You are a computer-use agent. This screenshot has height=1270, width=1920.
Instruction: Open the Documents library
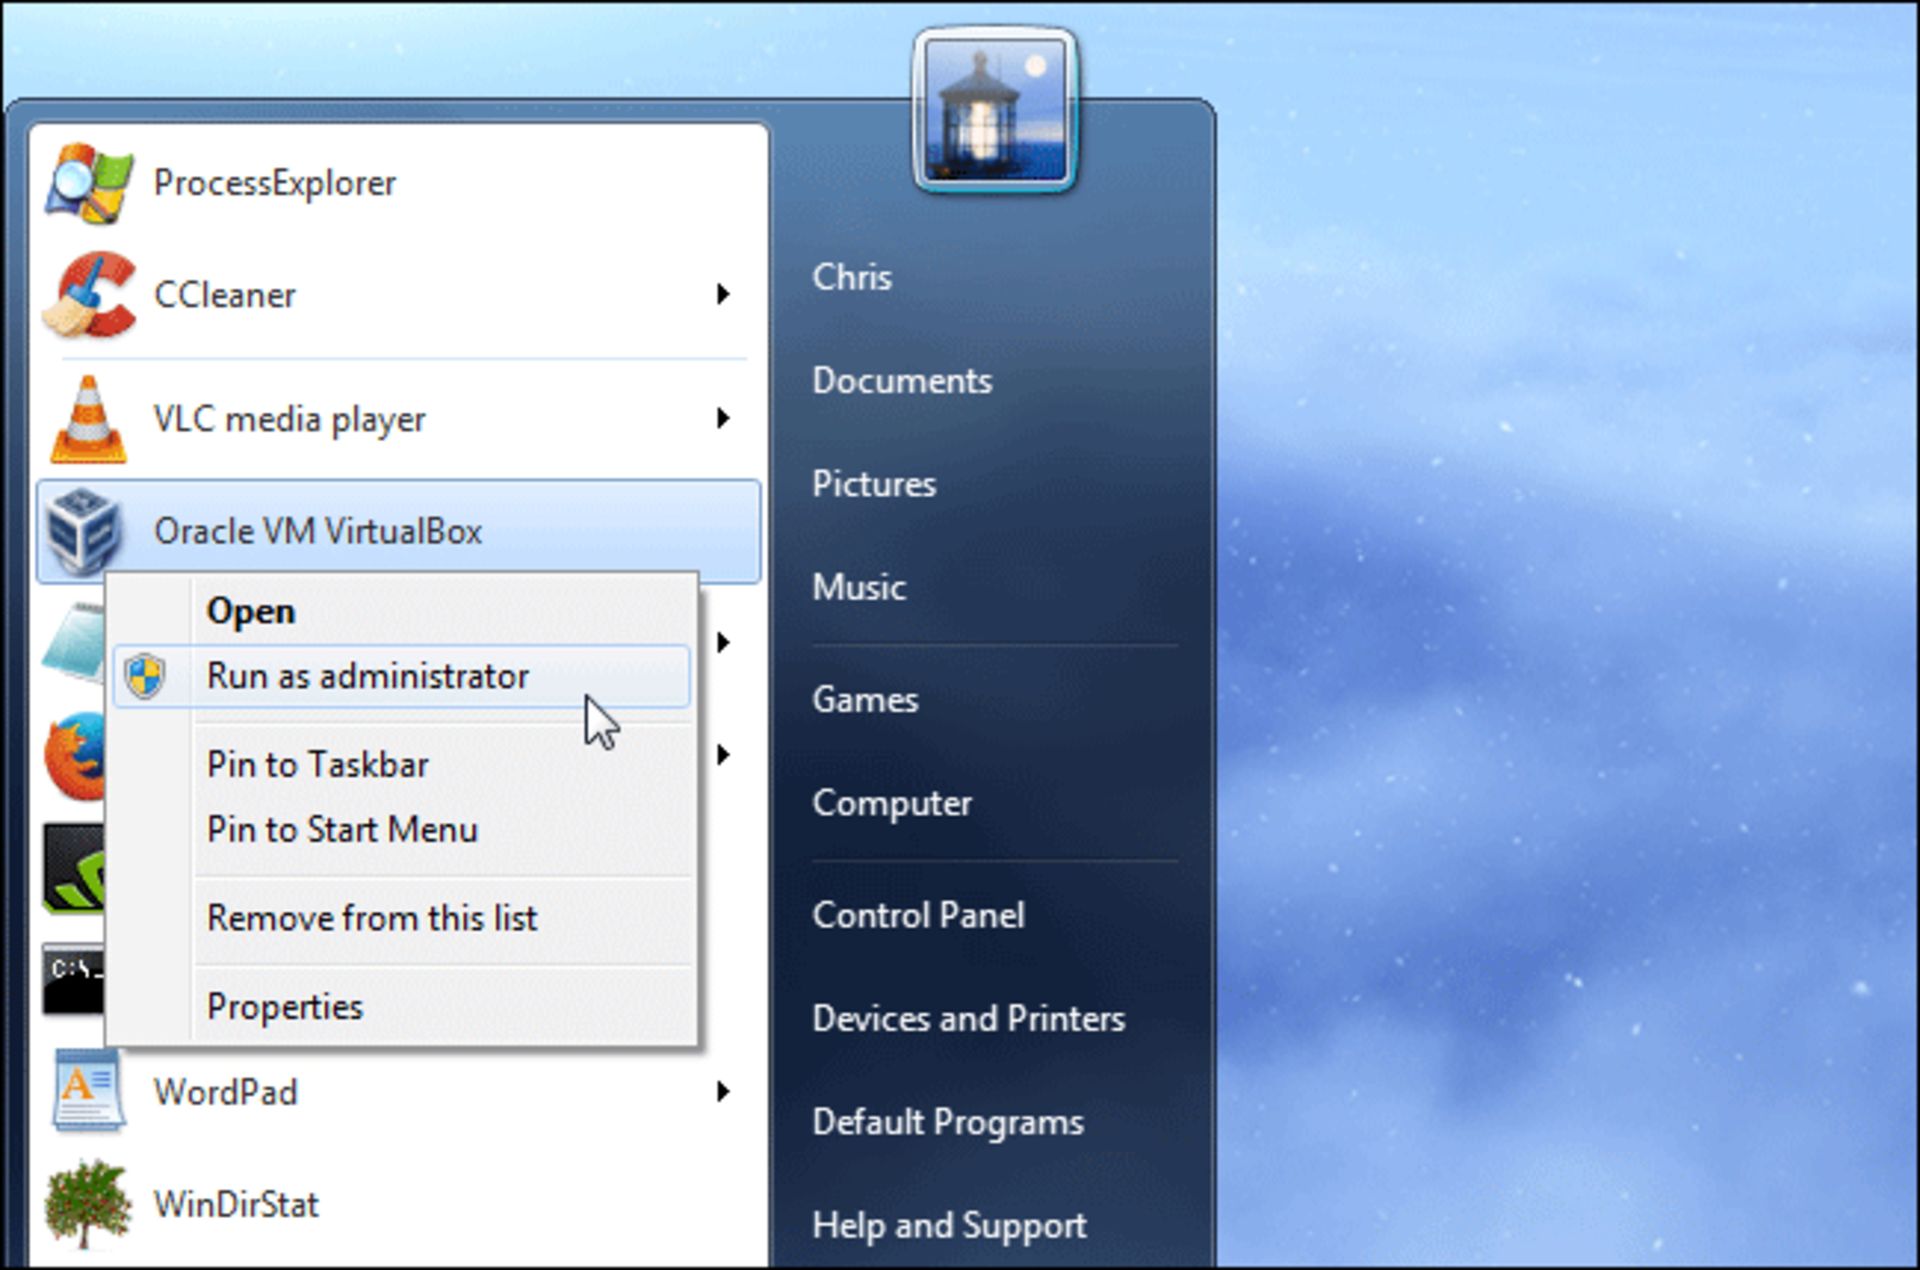tap(902, 381)
